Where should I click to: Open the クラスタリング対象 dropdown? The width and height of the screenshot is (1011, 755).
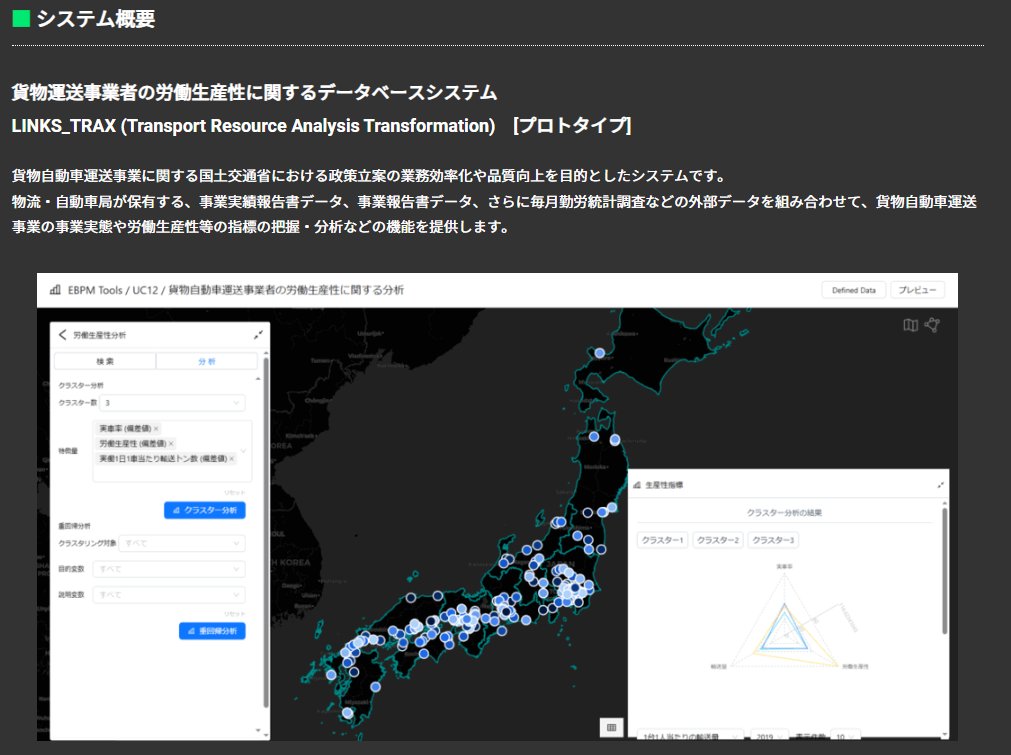tap(182, 544)
